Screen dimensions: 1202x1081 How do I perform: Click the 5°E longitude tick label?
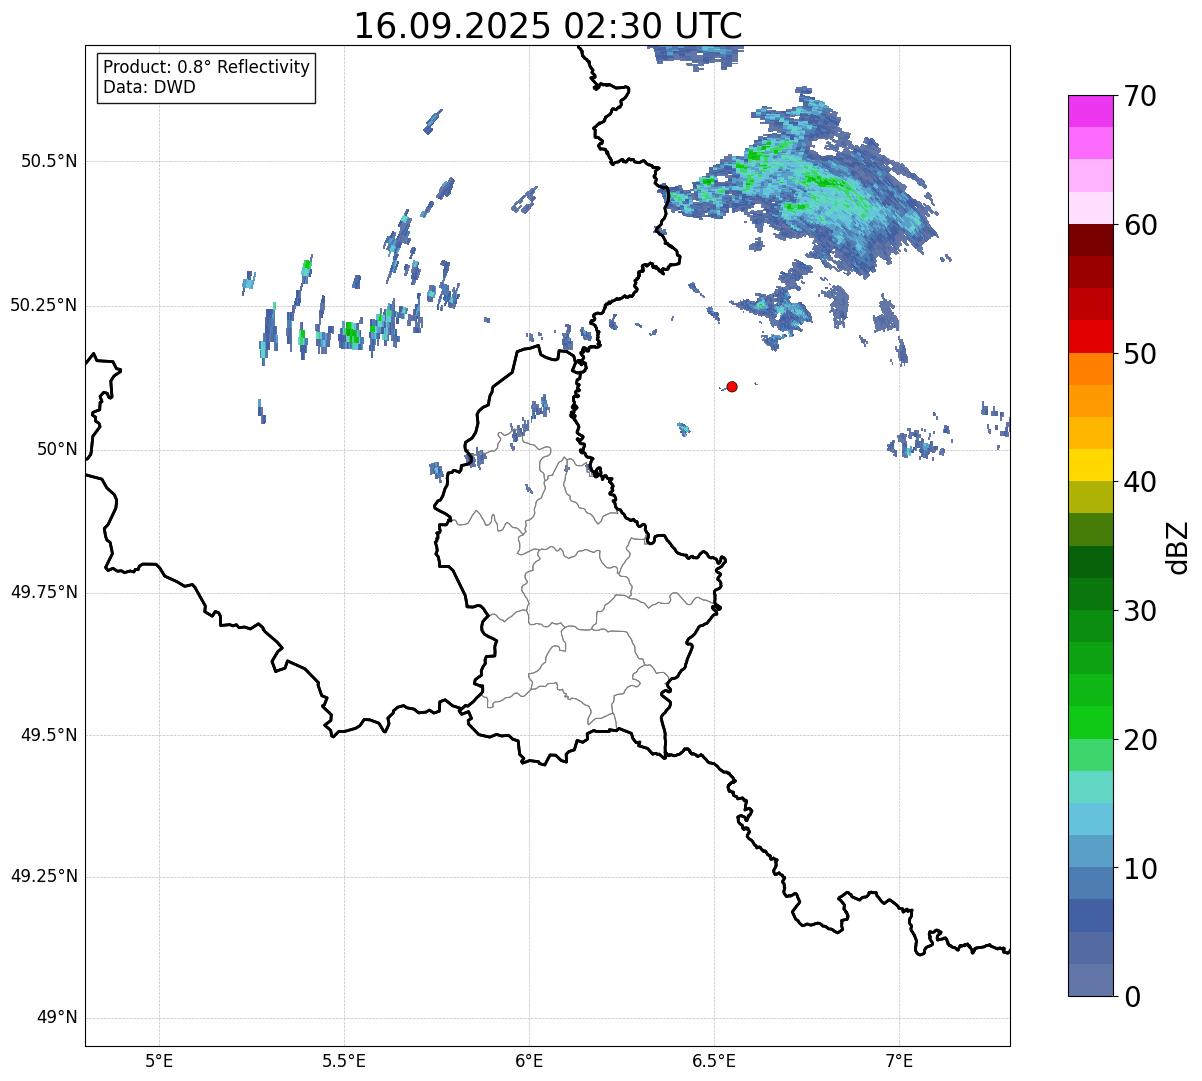[159, 1060]
